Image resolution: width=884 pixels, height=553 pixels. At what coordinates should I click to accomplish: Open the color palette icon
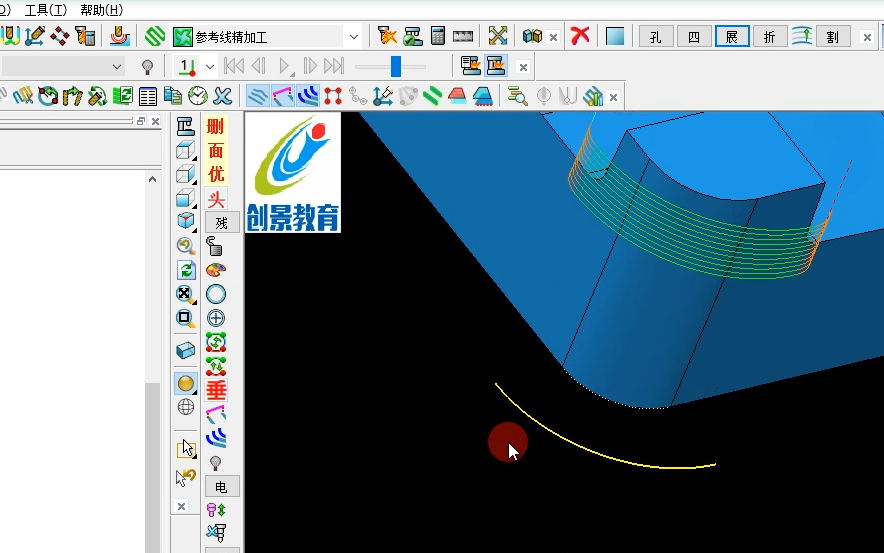click(215, 270)
